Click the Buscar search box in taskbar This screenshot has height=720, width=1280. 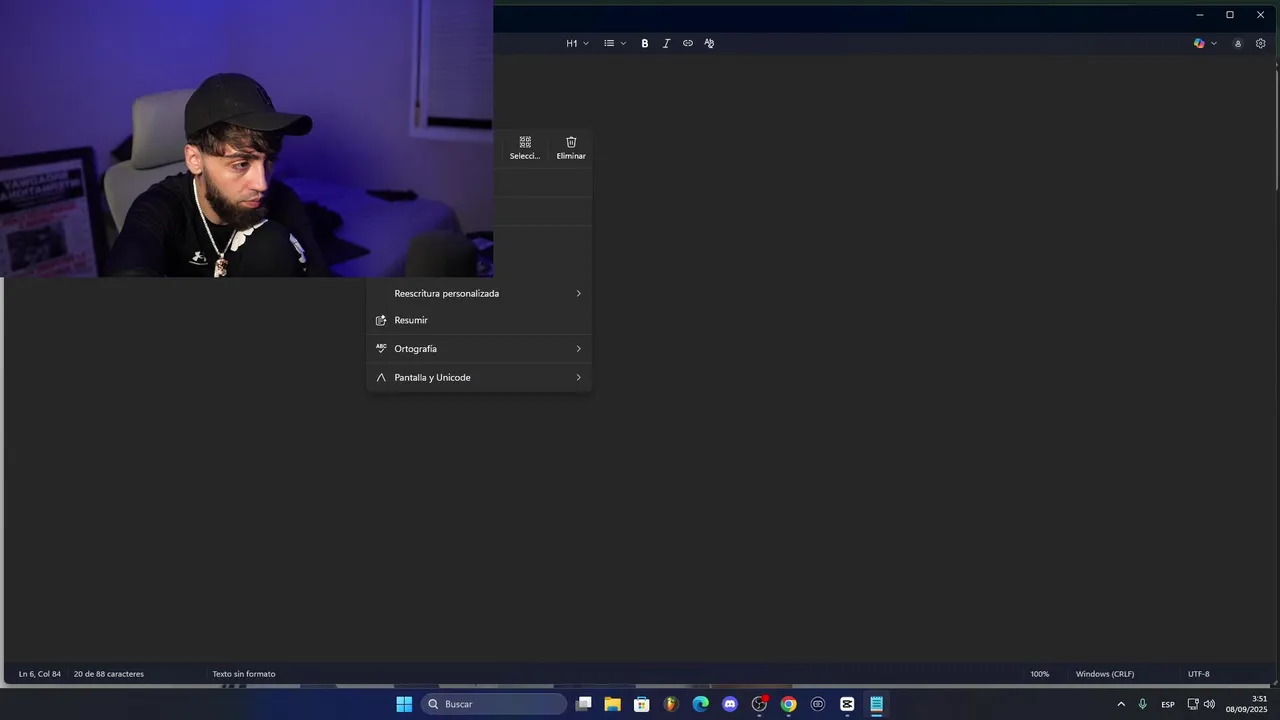(494, 704)
